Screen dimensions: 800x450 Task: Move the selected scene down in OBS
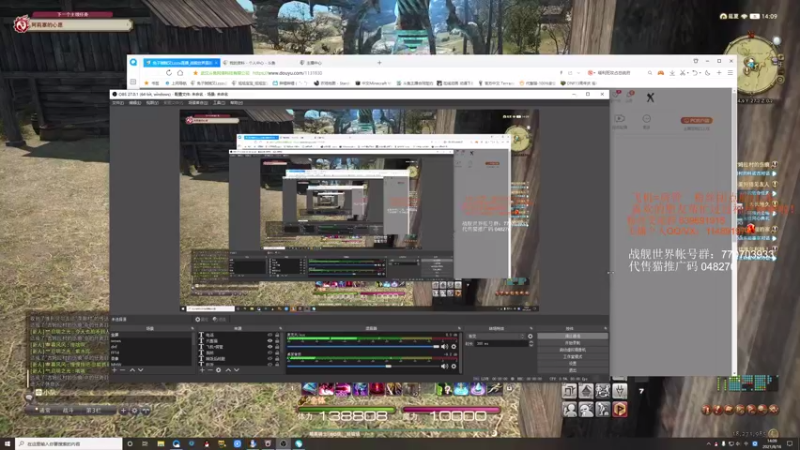[x=140, y=370]
